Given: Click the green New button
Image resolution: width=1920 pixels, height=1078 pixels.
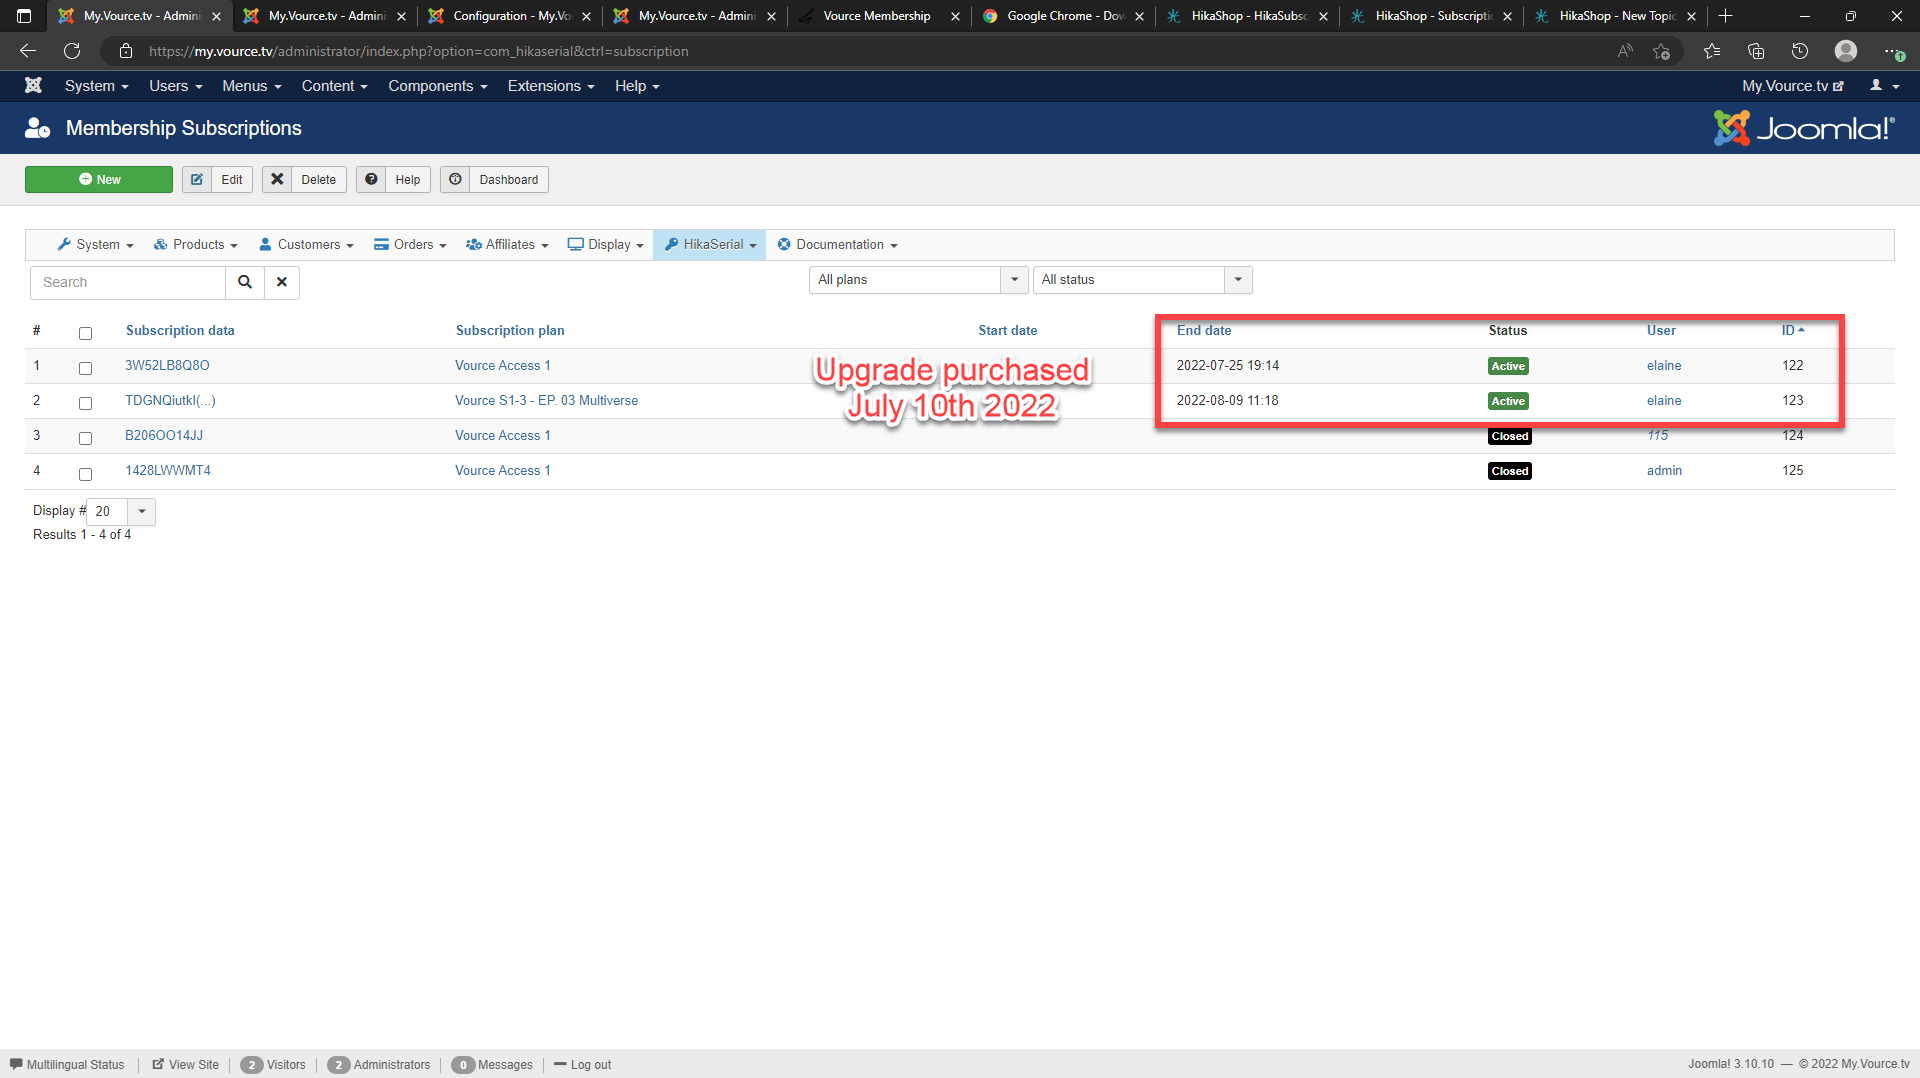Looking at the screenshot, I should (99, 180).
